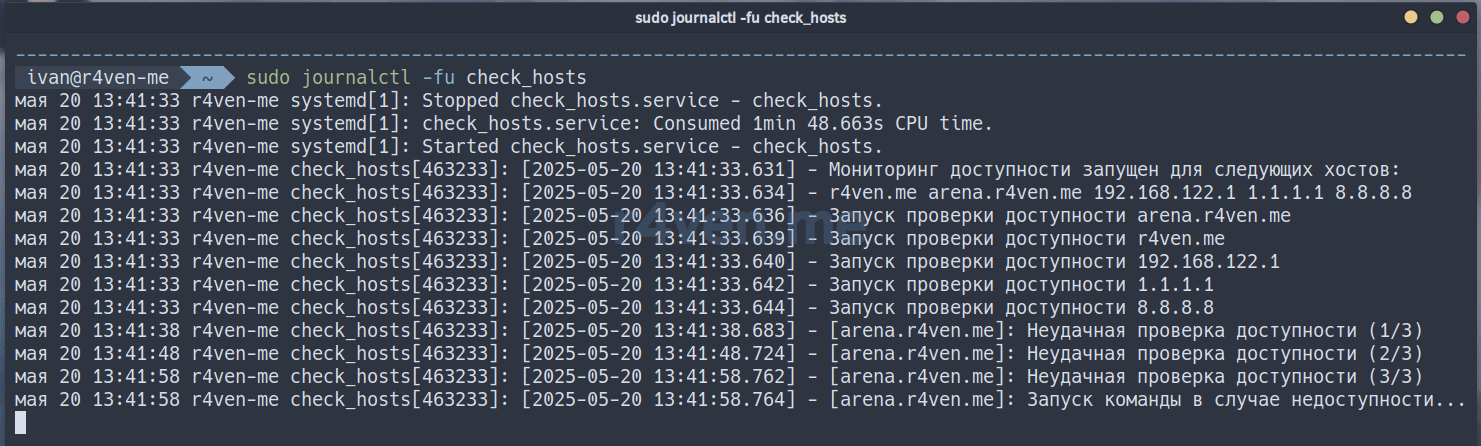Click the line 'Запуск проверки доступности 192.168.122.1'

(1054, 261)
